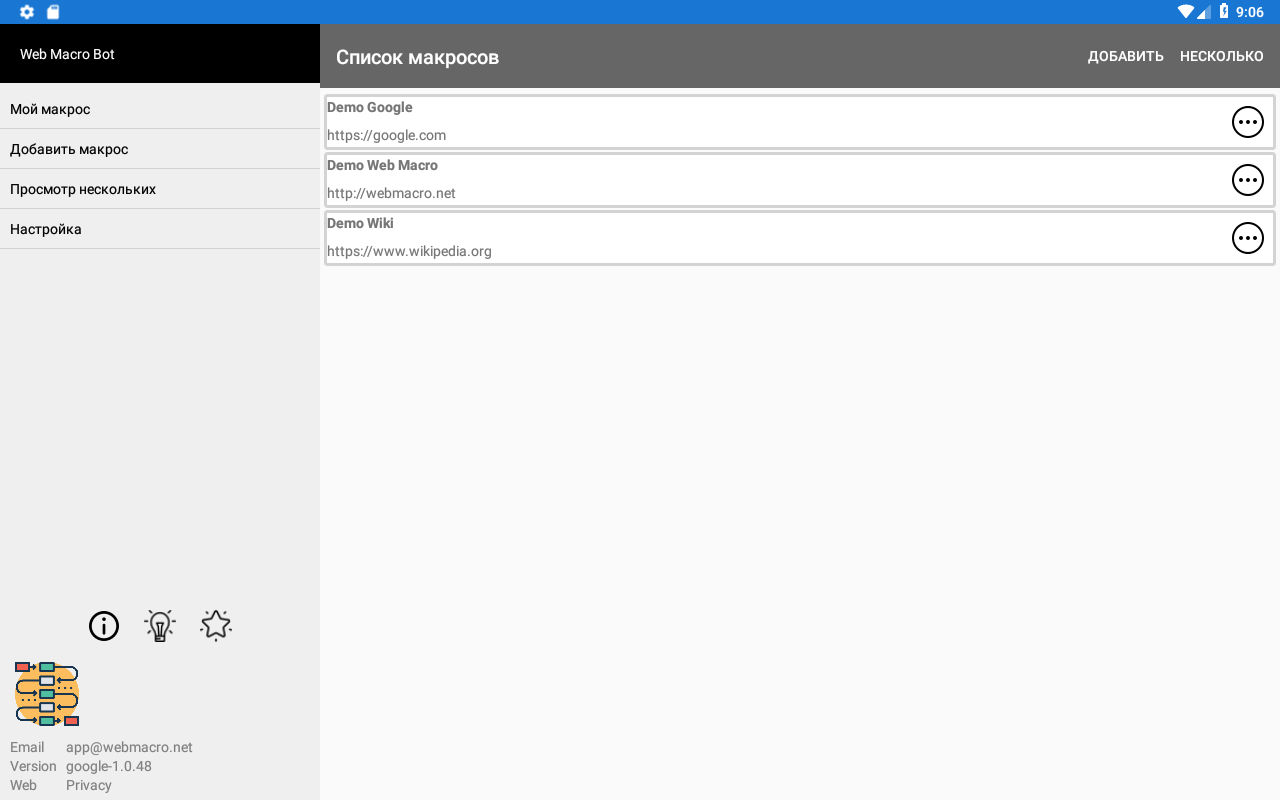Tap the battery icon in status bar
Screen dimensions: 1280x800
click(x=1223, y=12)
